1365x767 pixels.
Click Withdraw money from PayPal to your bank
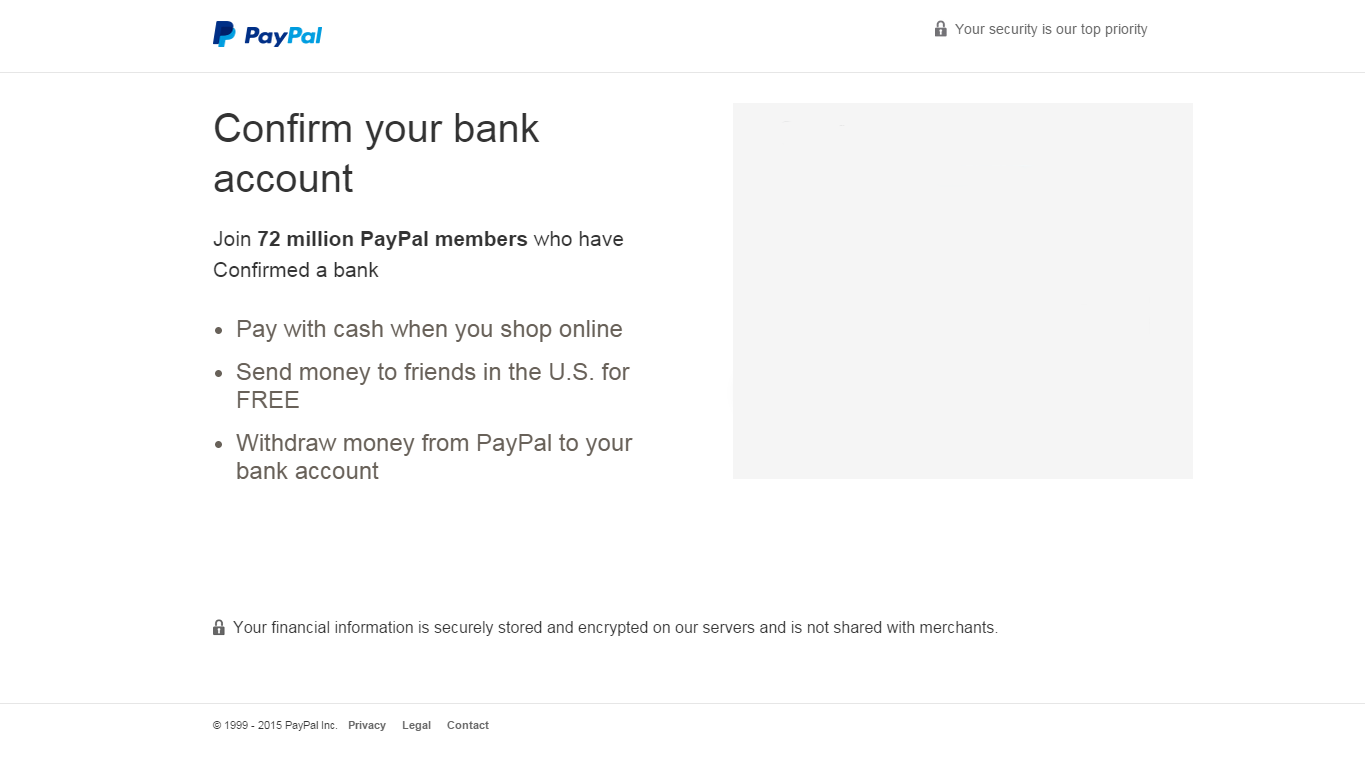pos(434,456)
